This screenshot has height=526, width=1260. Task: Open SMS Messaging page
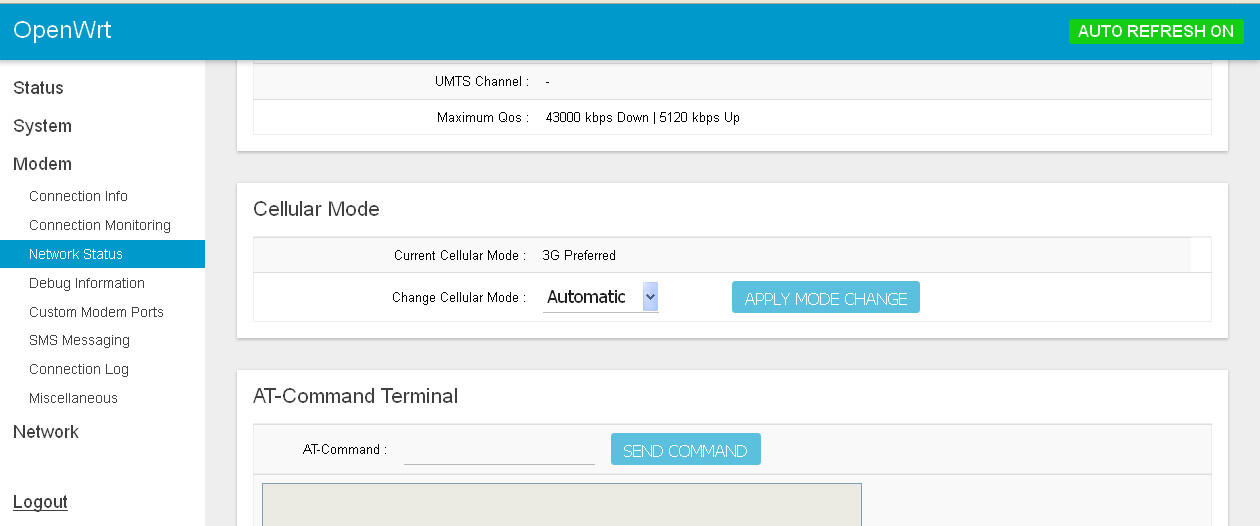(x=79, y=340)
